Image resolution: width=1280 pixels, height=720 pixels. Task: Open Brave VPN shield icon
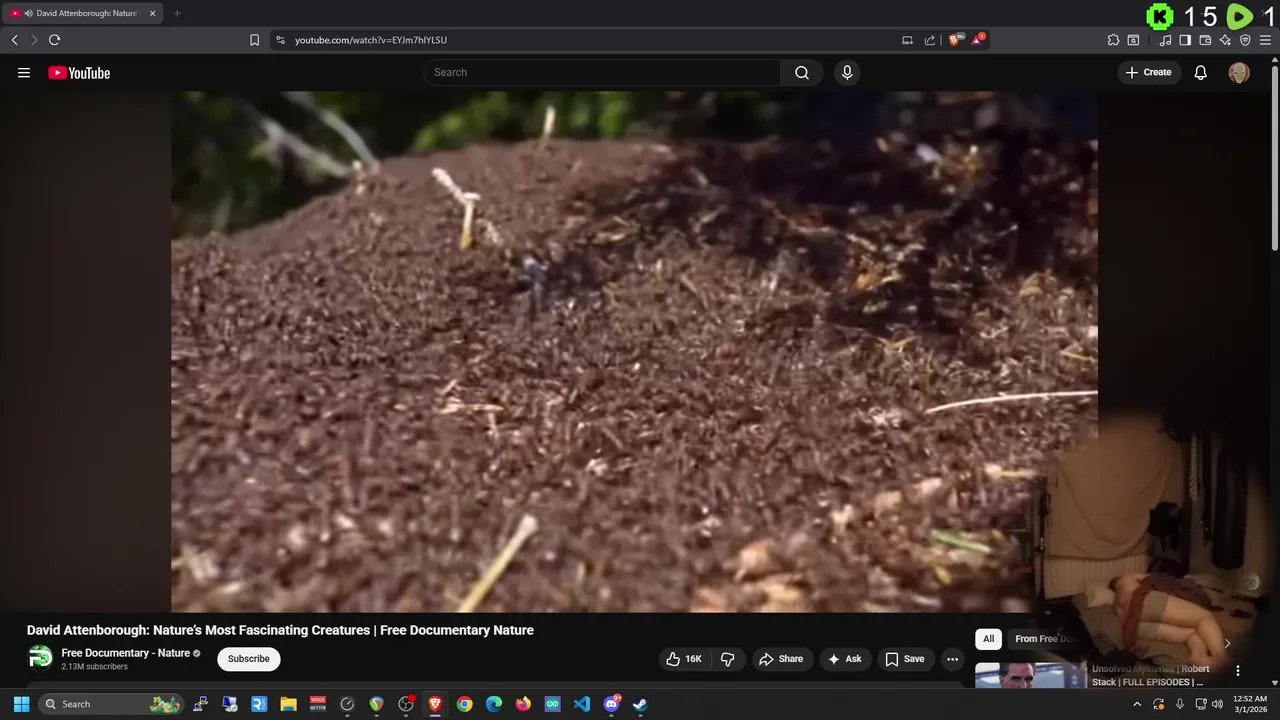click(1245, 40)
